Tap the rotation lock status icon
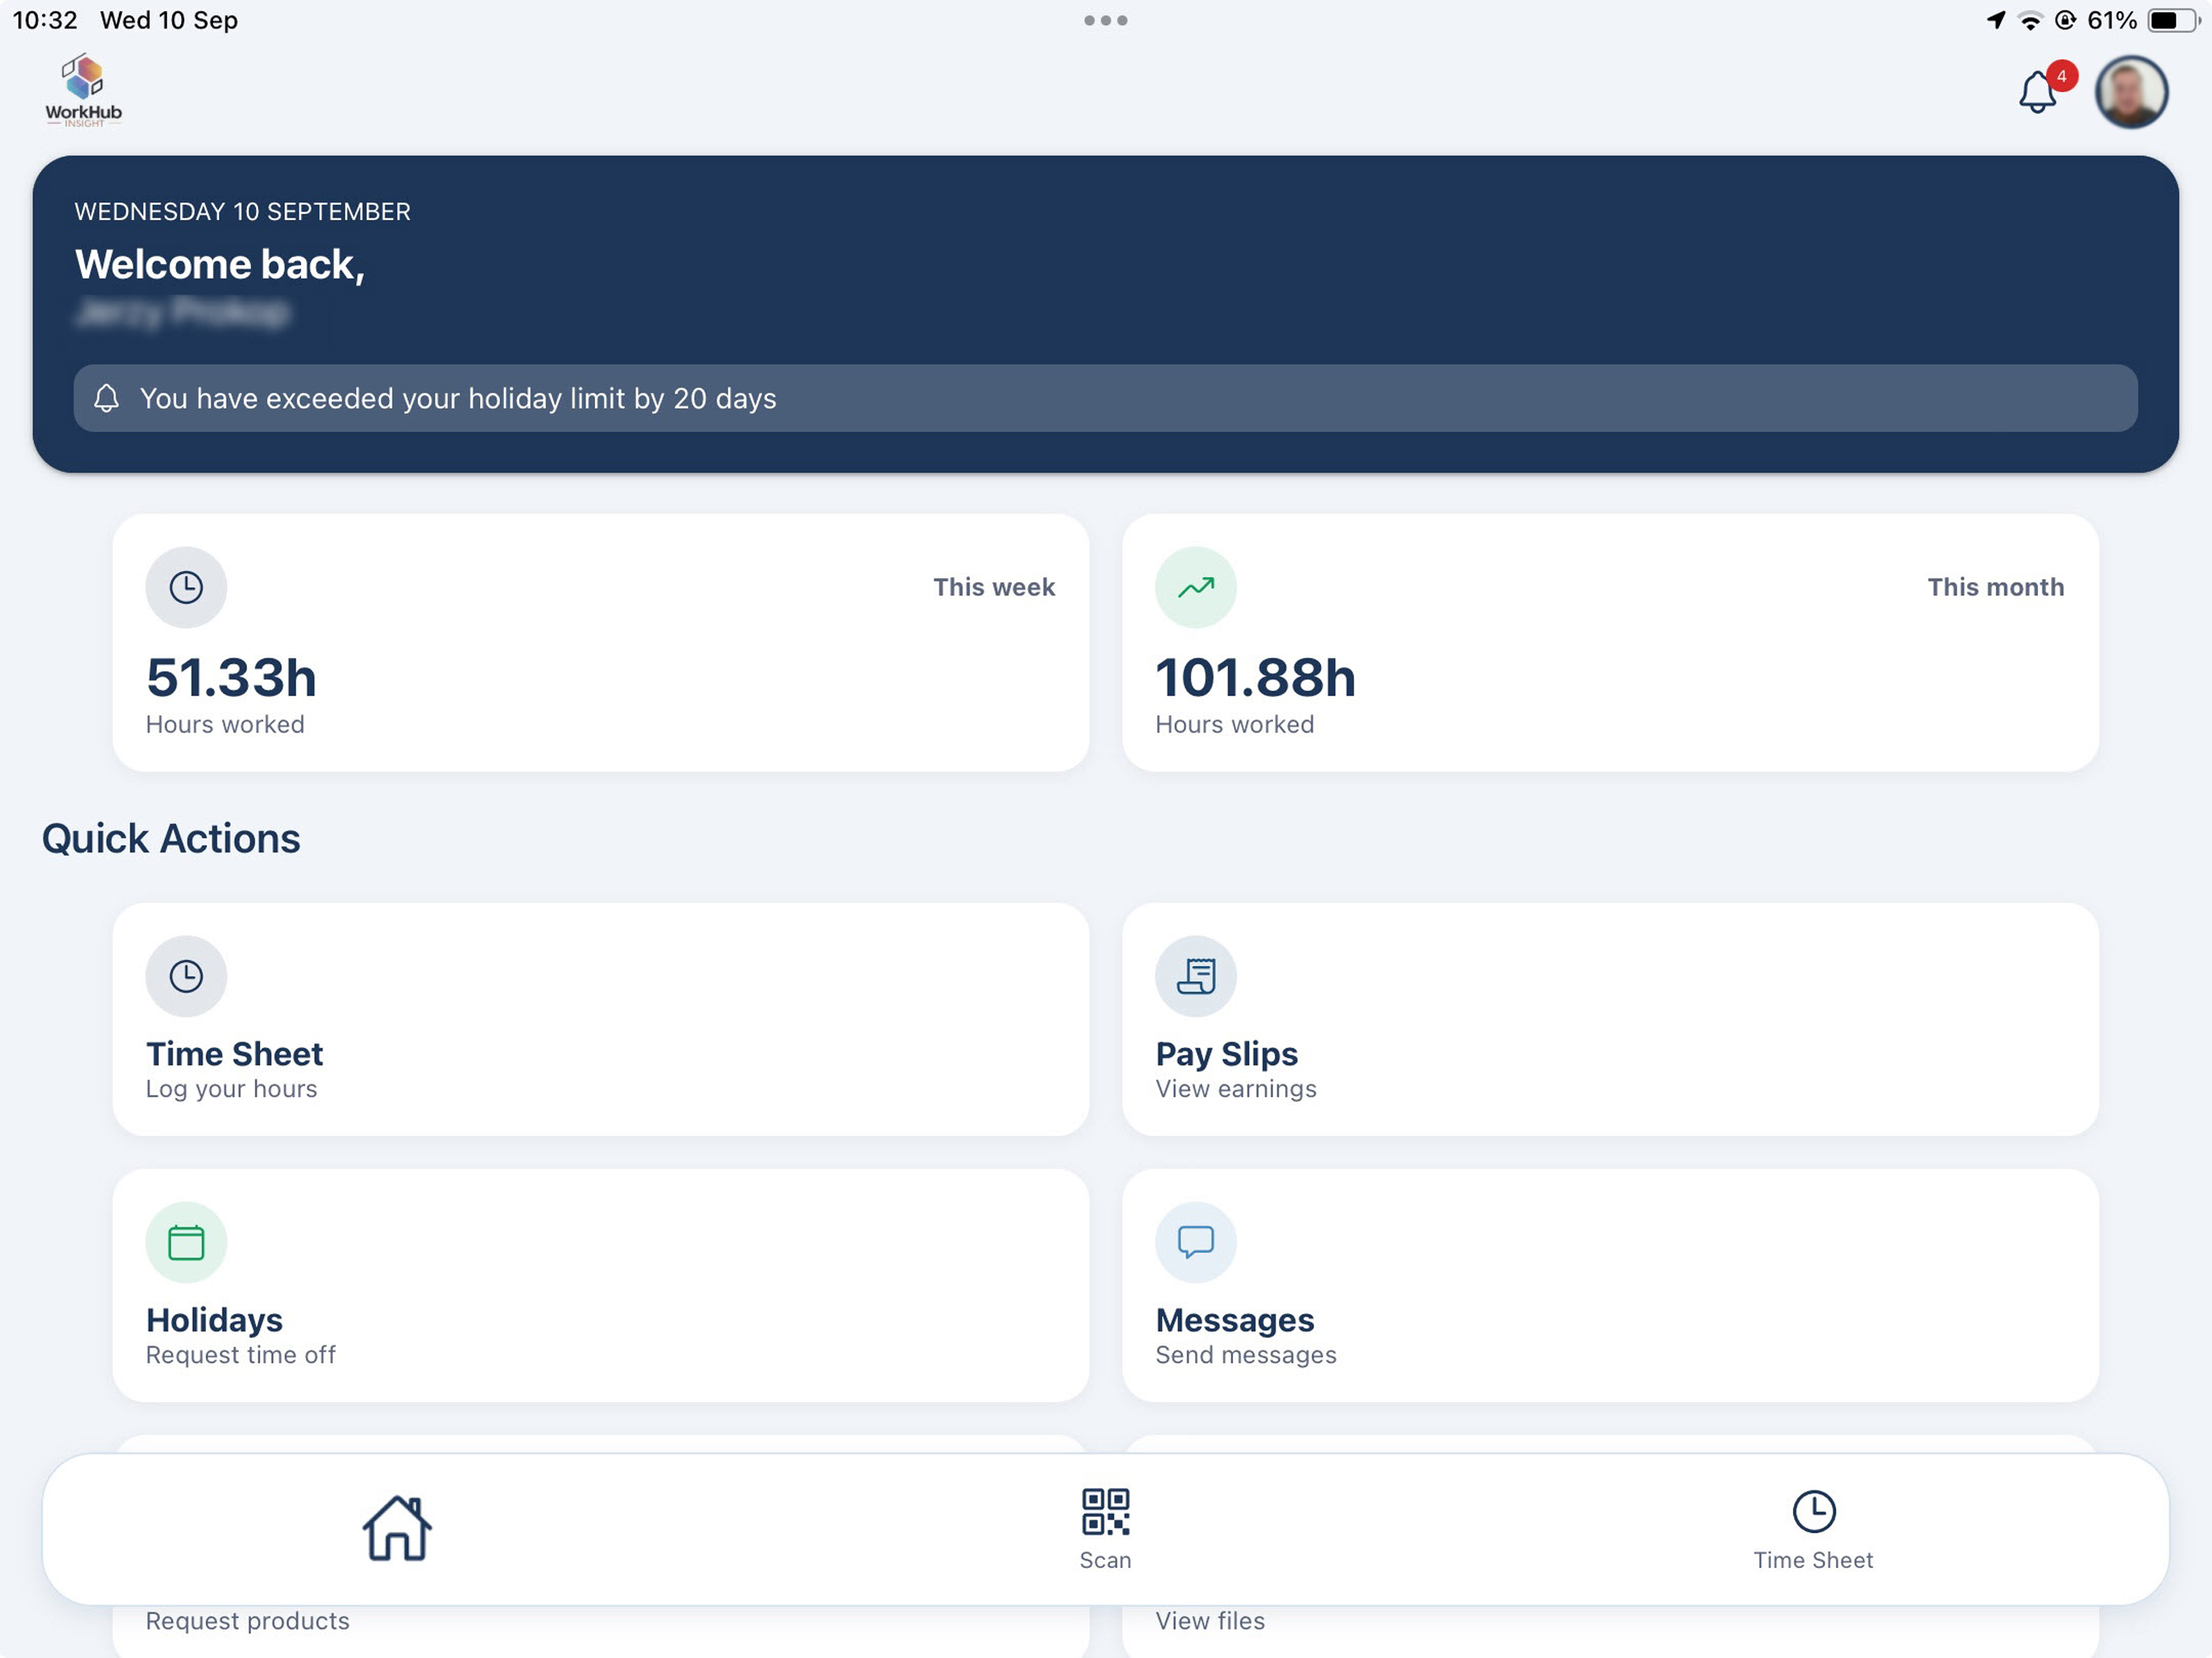 2065,20
